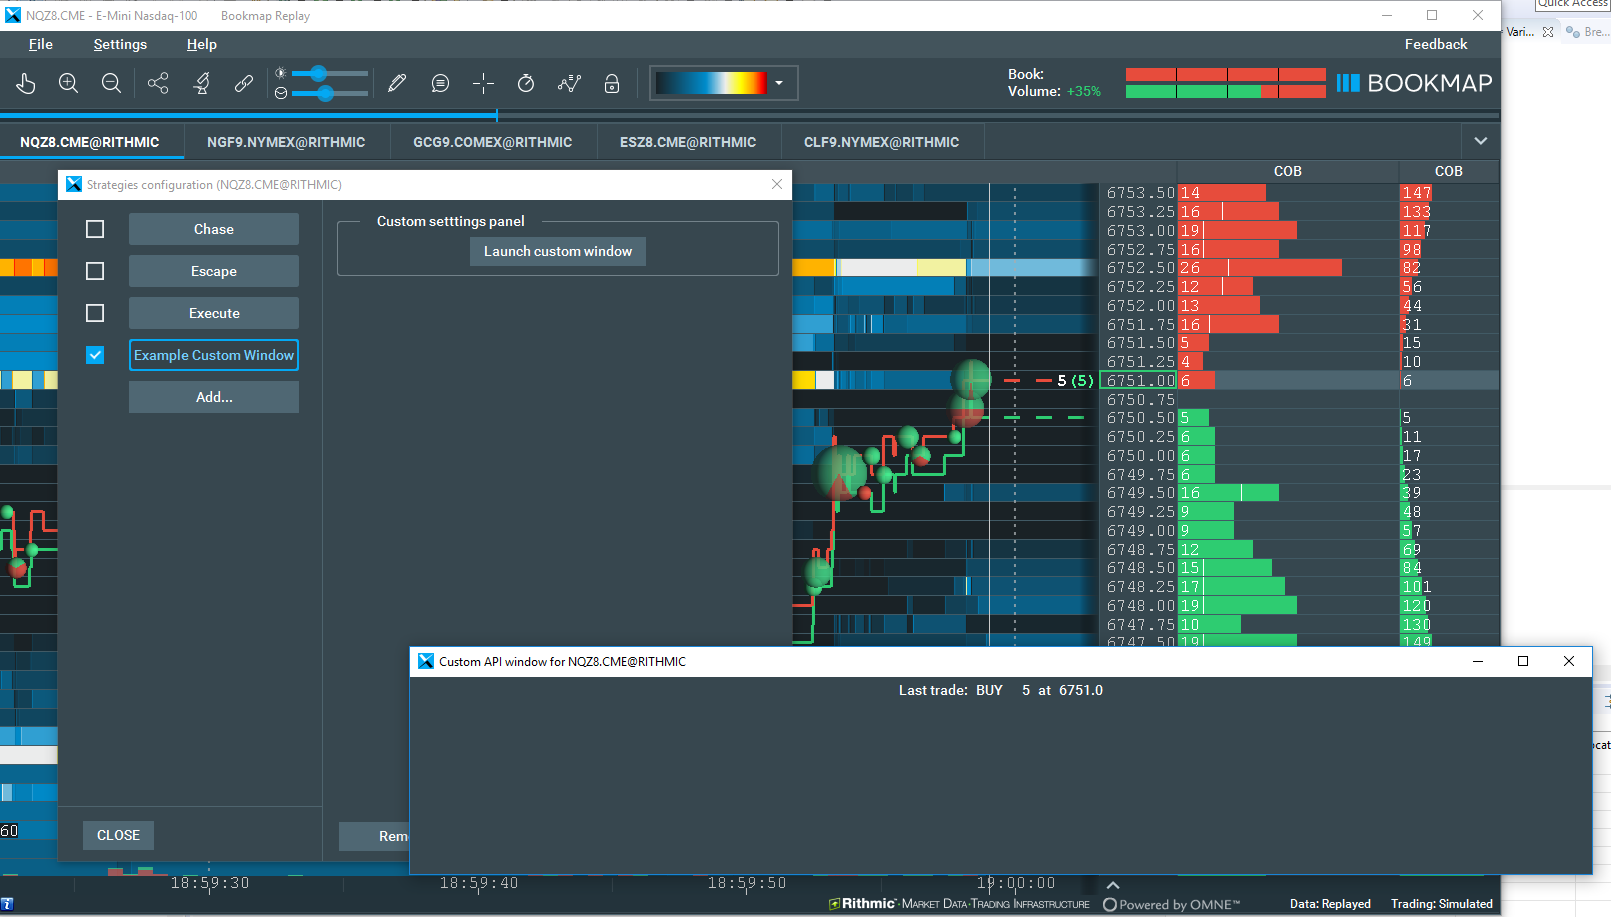The image size is (1611, 917).
Task: Toggle the padlock lock icon
Action: pyautogui.click(x=612, y=84)
